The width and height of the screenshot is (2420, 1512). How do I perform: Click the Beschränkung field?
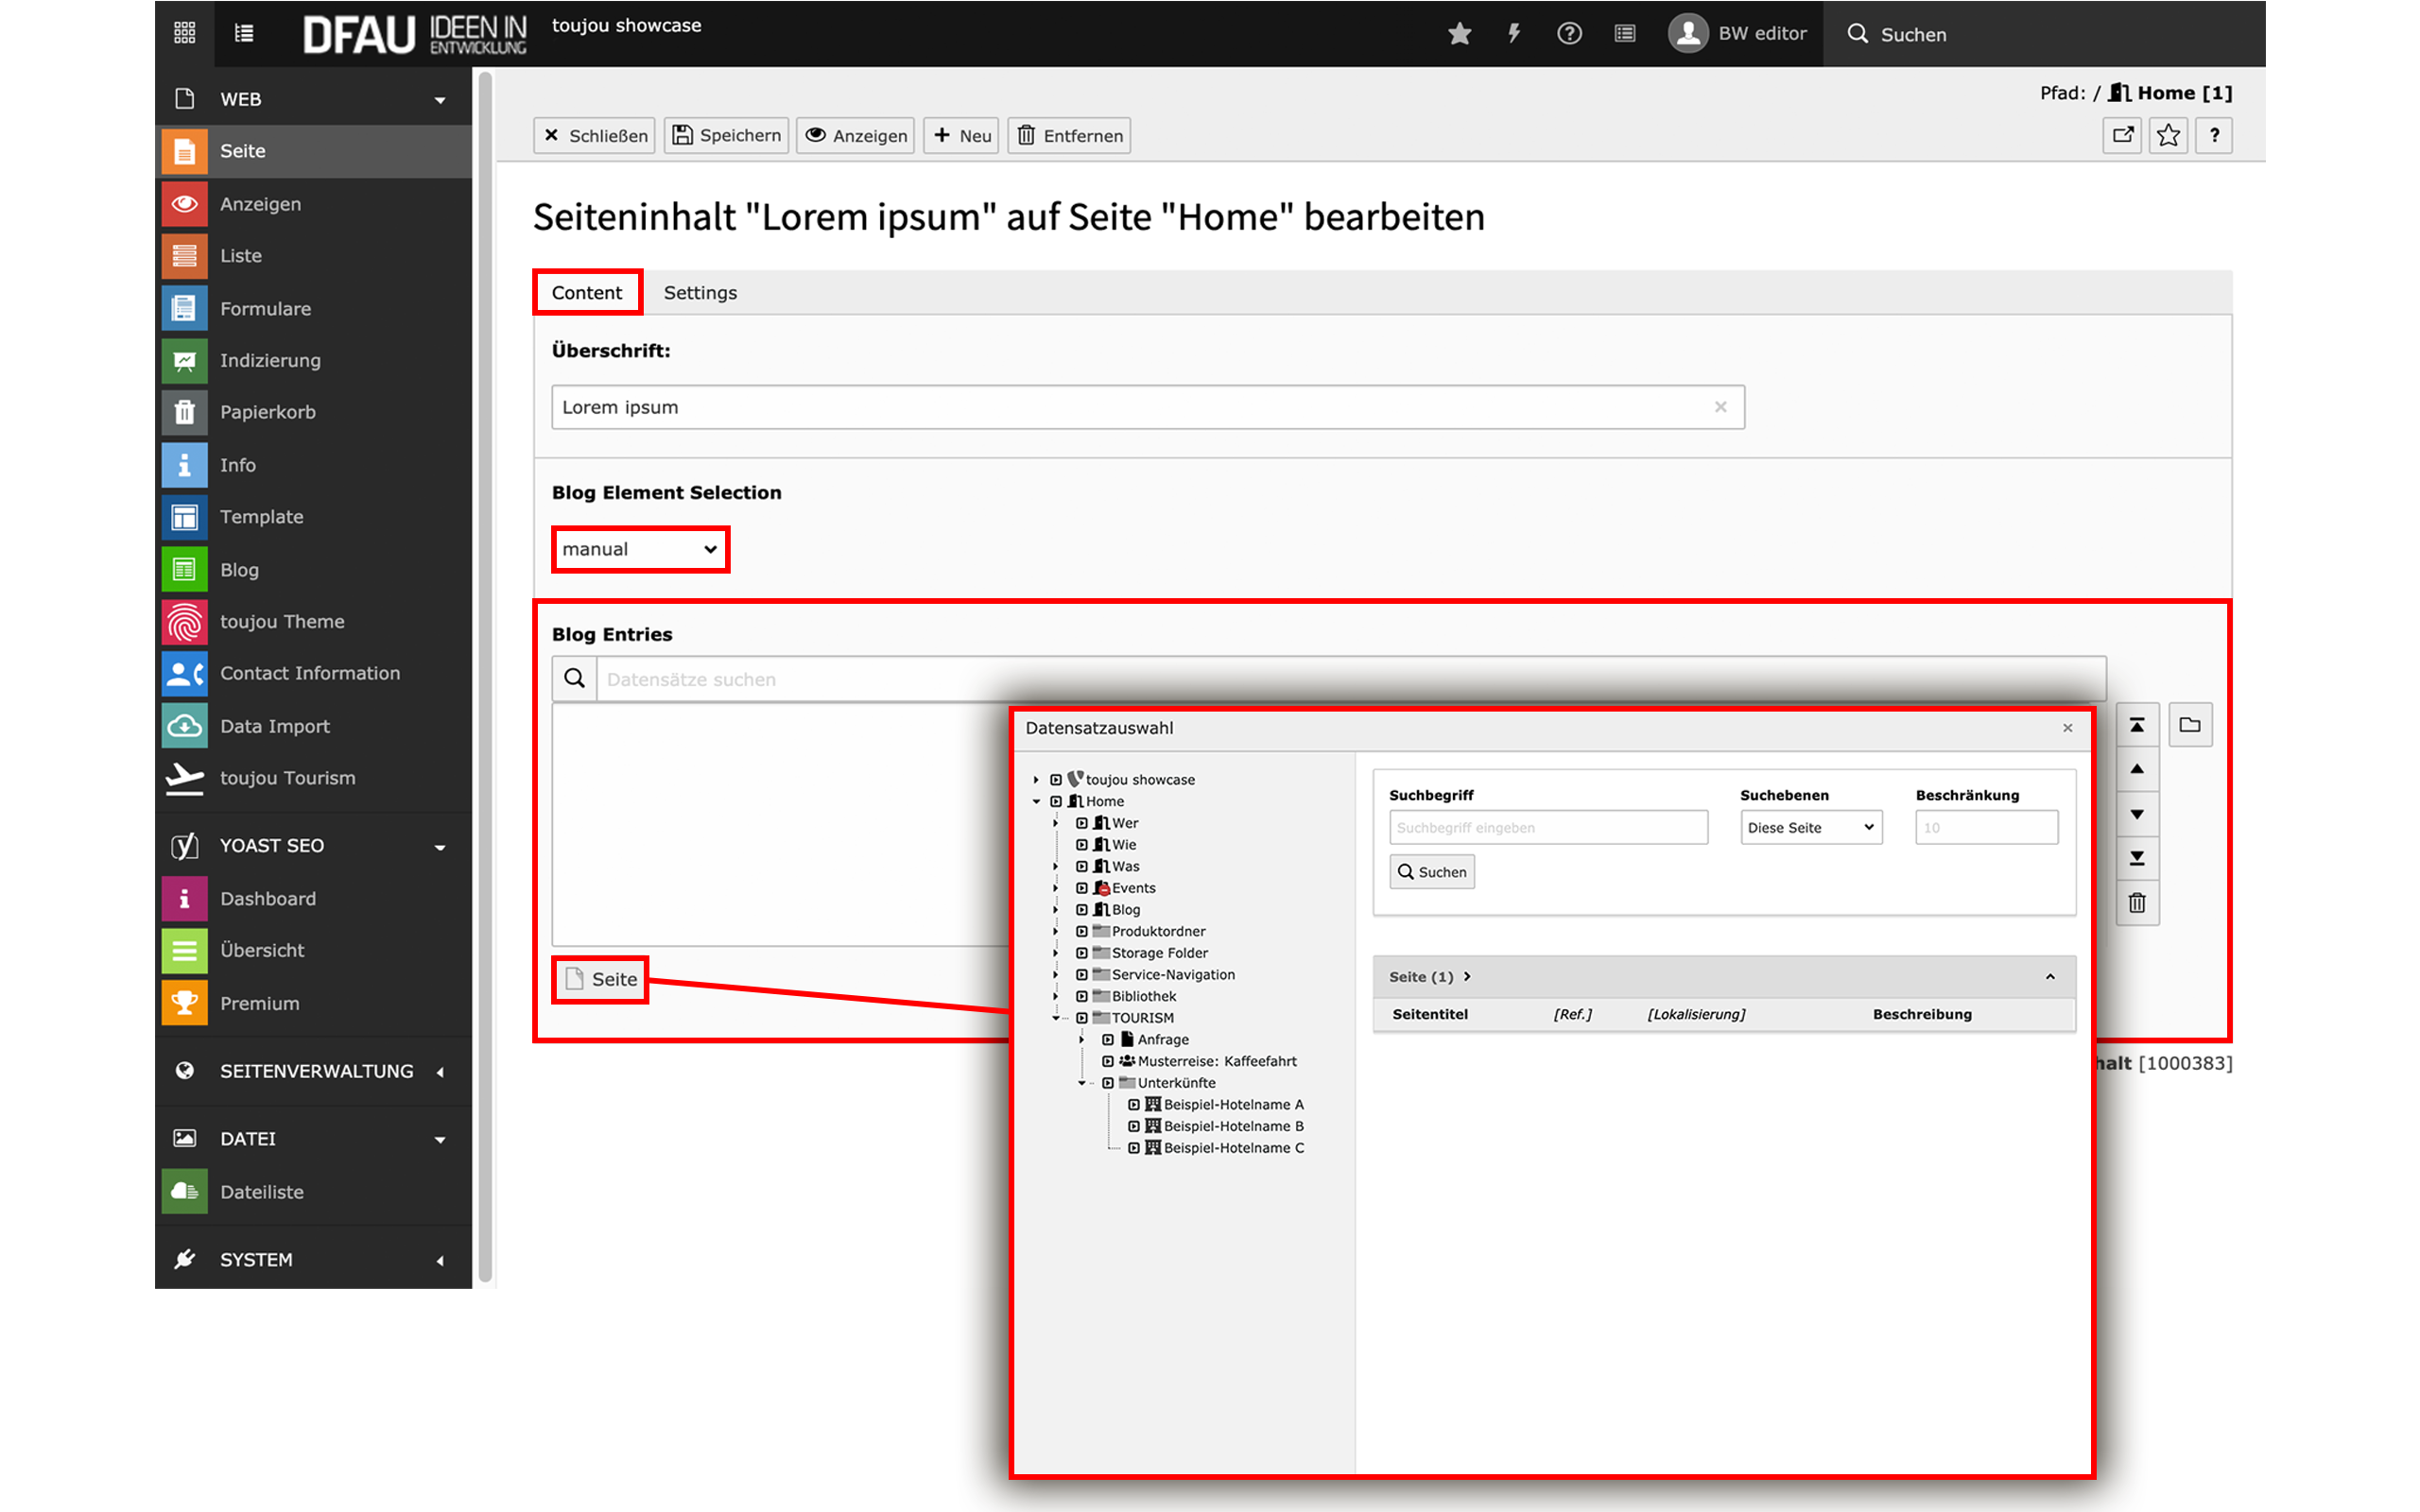1986,827
